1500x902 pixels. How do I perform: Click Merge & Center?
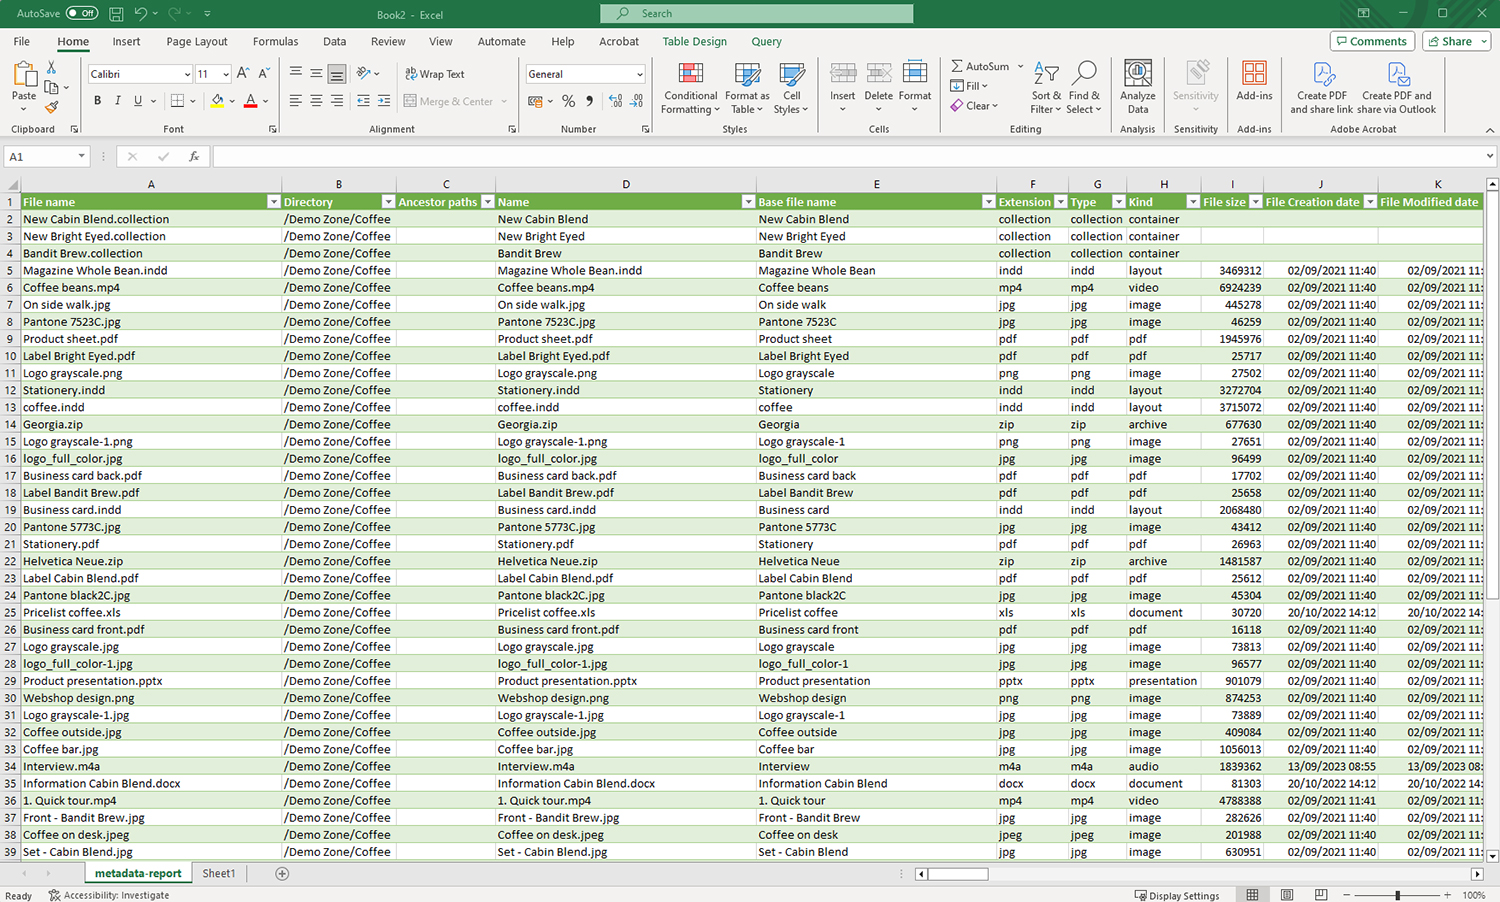click(x=449, y=101)
